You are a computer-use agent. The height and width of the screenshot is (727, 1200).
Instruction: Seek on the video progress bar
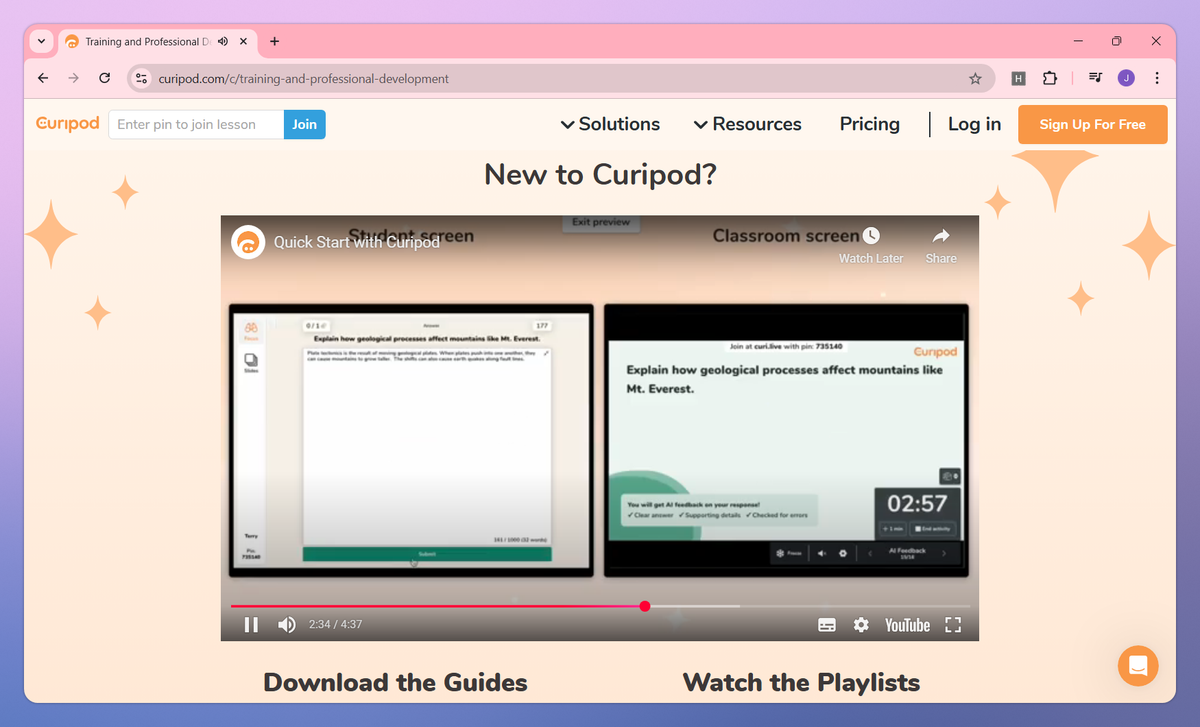(600, 606)
